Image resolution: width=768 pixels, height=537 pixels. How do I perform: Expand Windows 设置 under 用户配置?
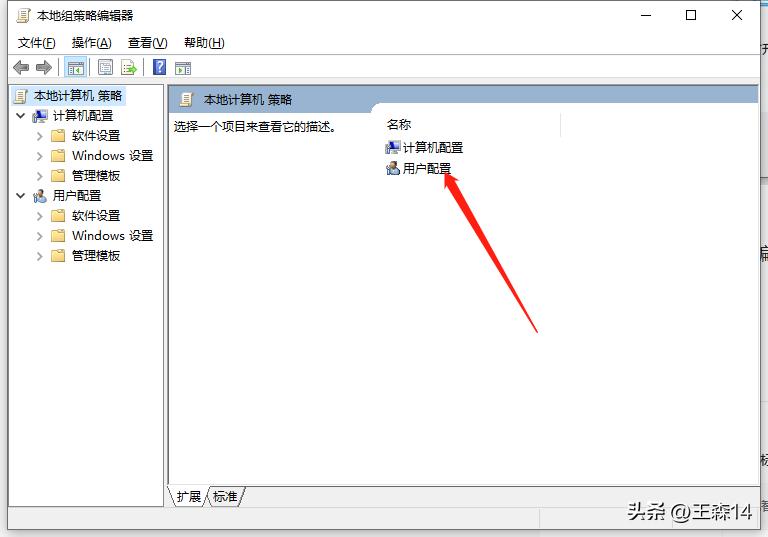tap(40, 236)
